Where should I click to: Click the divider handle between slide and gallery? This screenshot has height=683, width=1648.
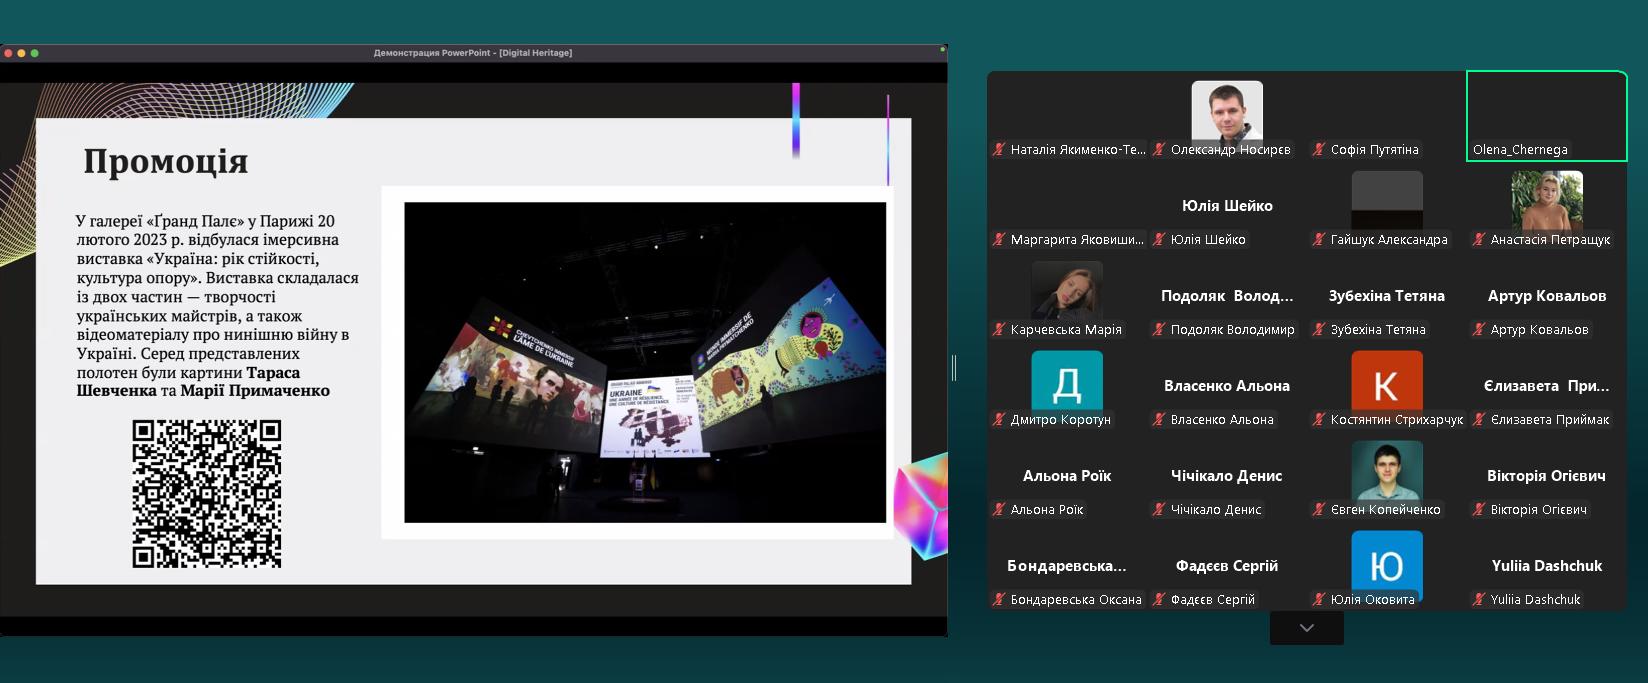(954, 368)
